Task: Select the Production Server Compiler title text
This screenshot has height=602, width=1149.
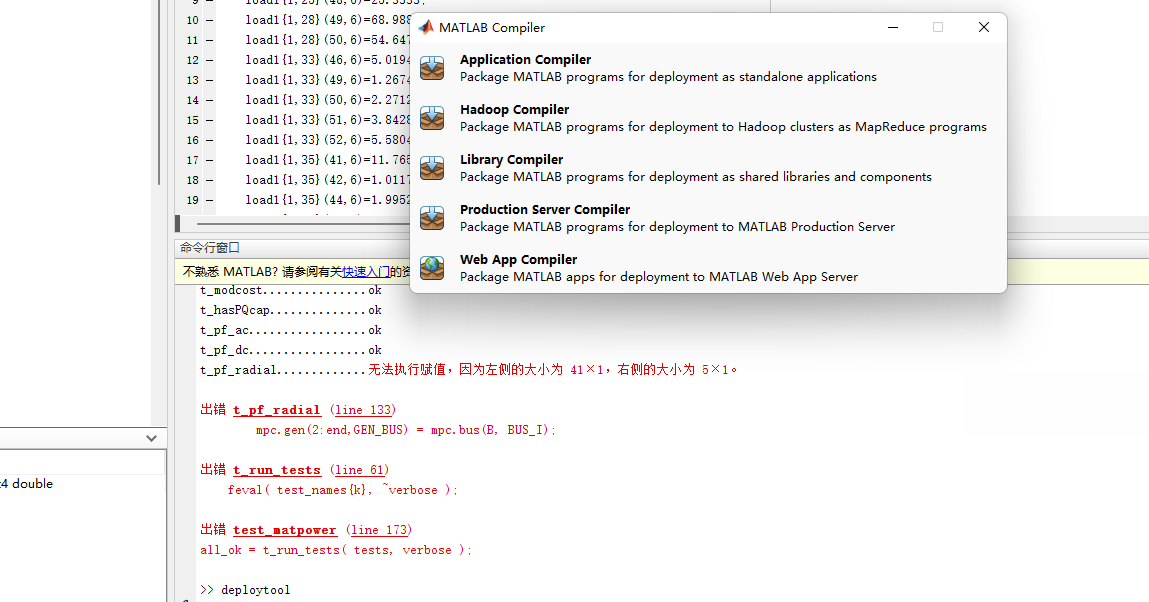Action: [x=545, y=209]
